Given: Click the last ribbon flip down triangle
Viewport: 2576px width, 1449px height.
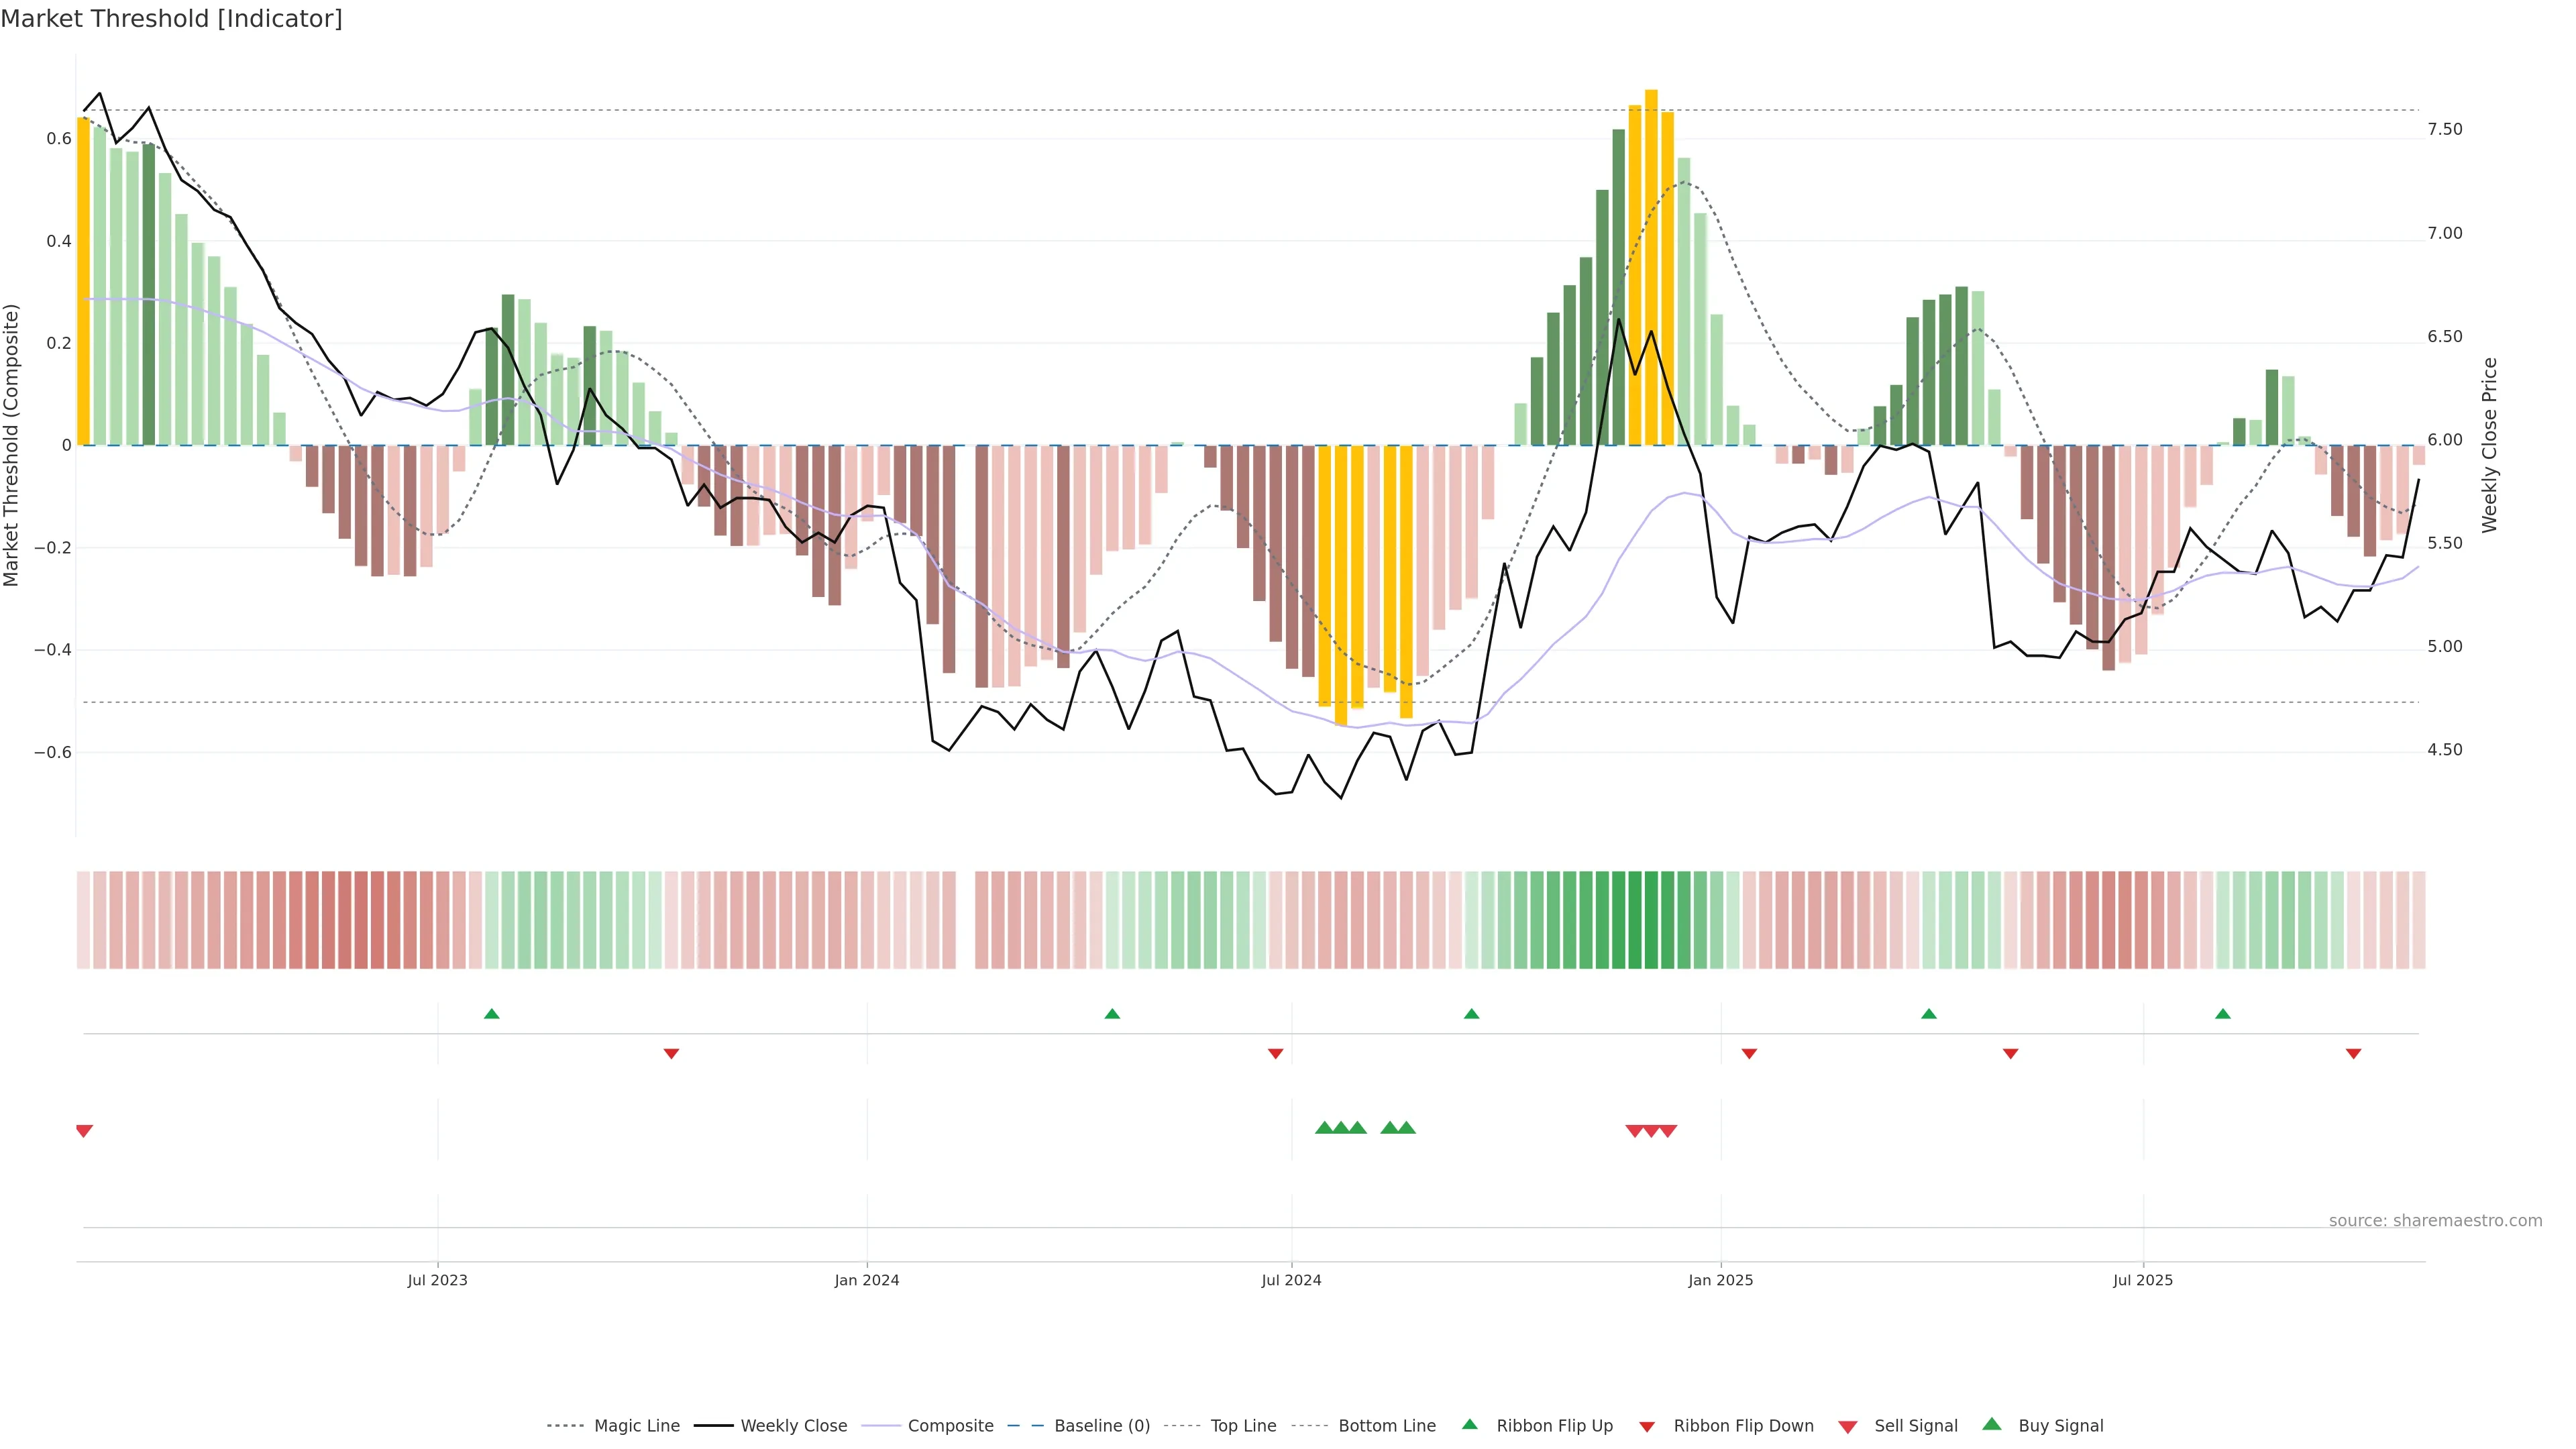Looking at the screenshot, I should click(x=2353, y=1054).
